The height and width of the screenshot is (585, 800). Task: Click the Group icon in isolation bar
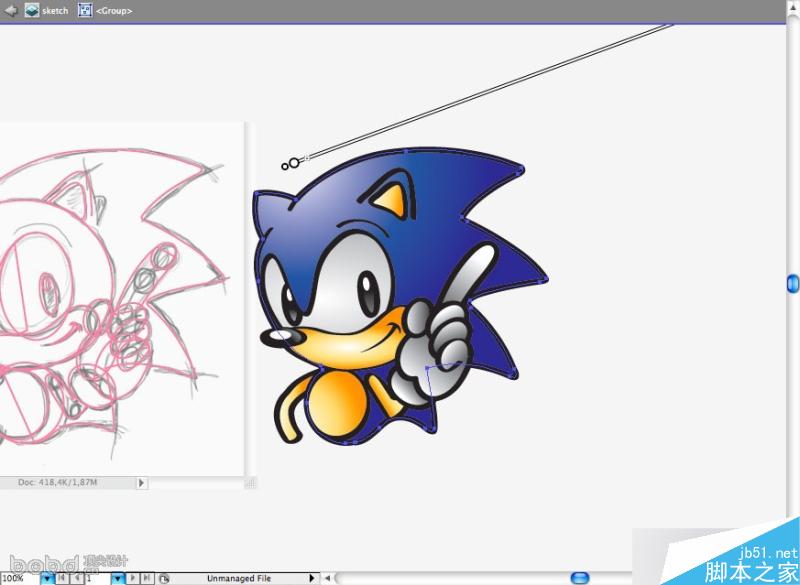(x=85, y=10)
